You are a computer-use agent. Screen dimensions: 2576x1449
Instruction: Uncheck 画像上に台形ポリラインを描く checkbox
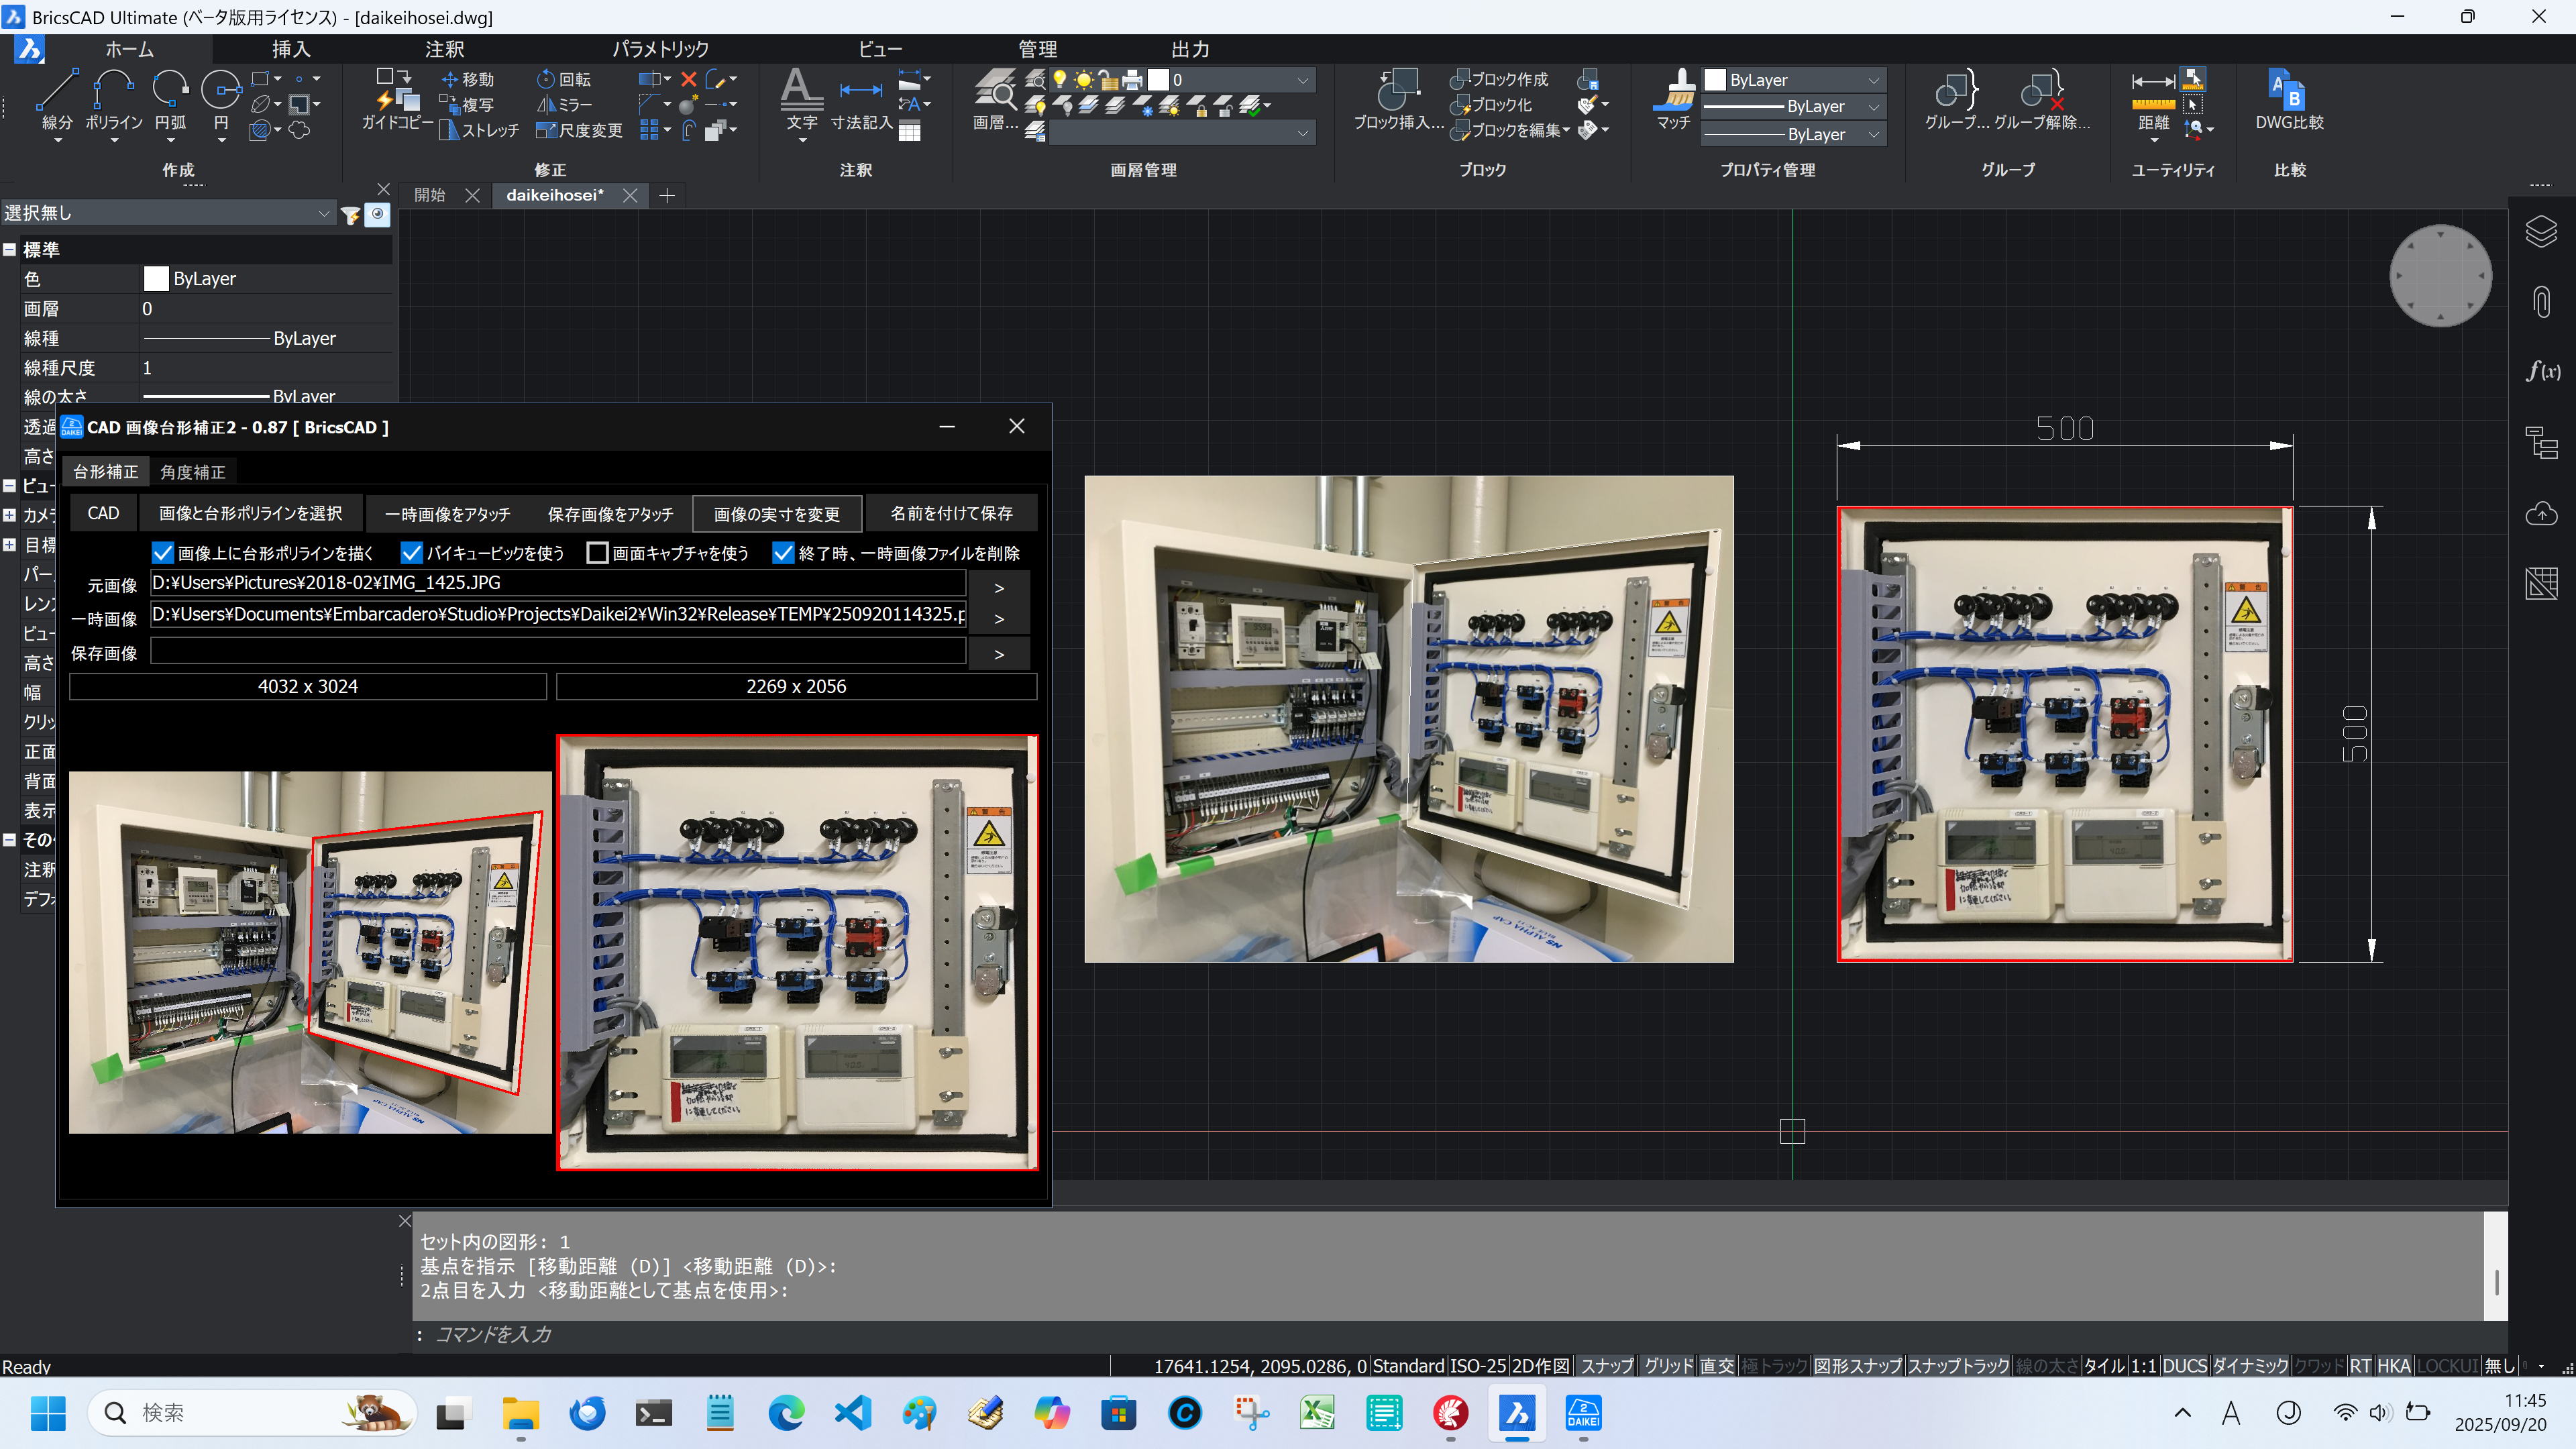[163, 553]
